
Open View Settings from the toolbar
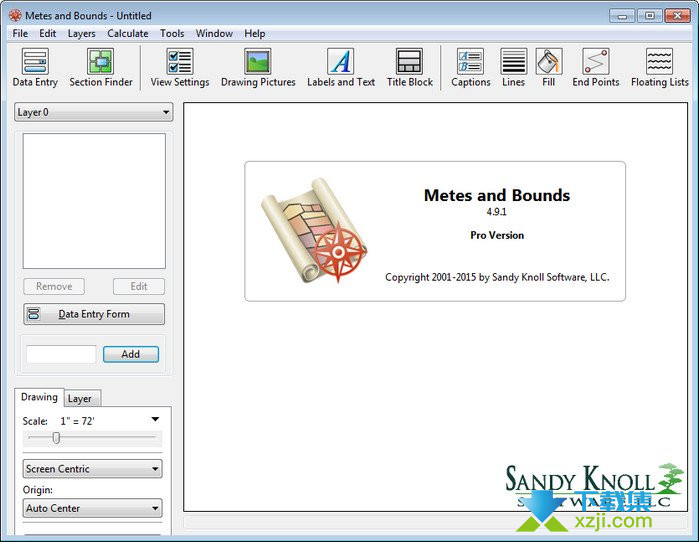(180, 62)
